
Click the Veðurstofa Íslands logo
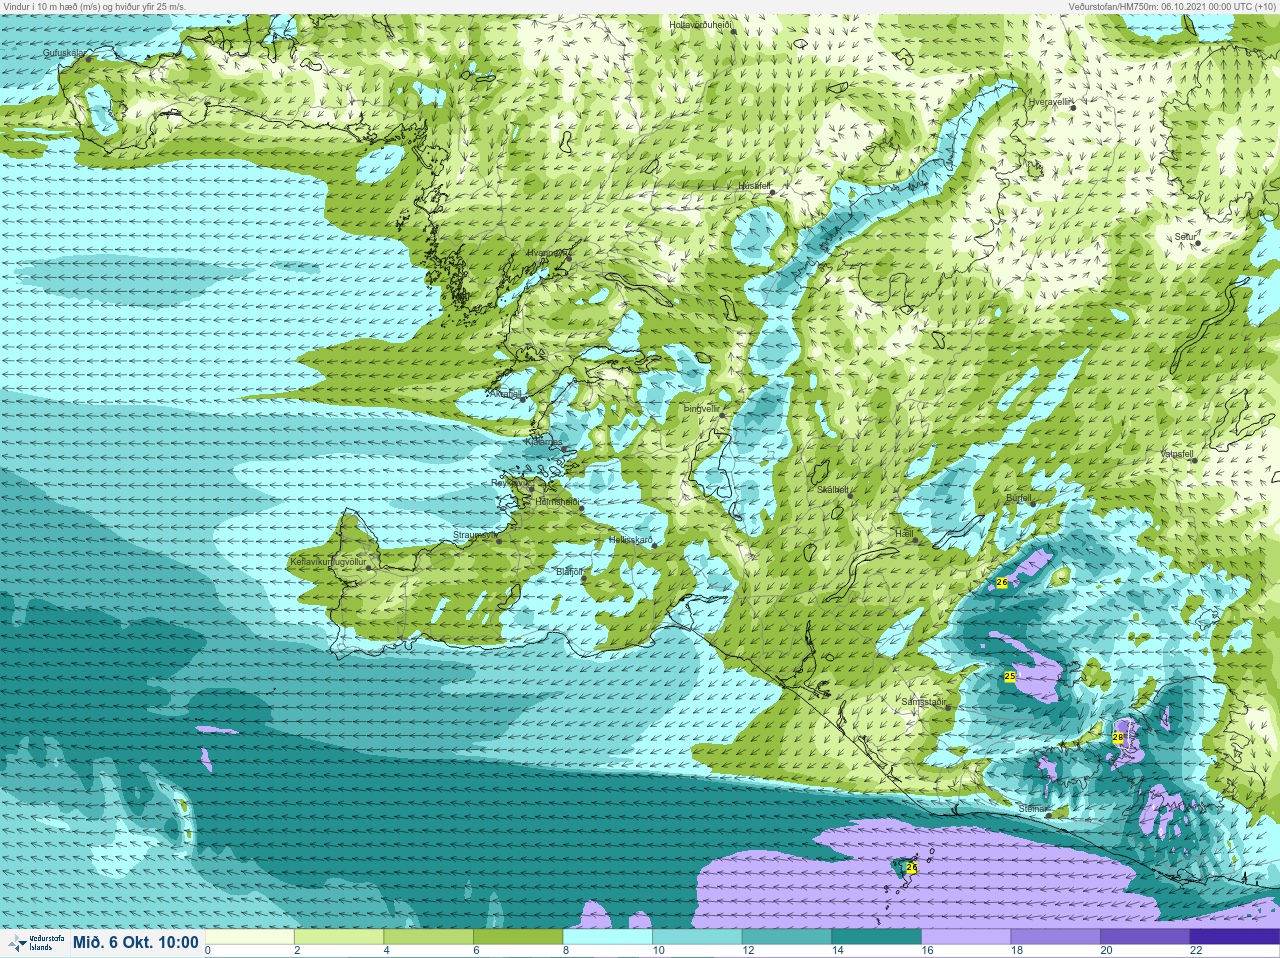[x=35, y=943]
